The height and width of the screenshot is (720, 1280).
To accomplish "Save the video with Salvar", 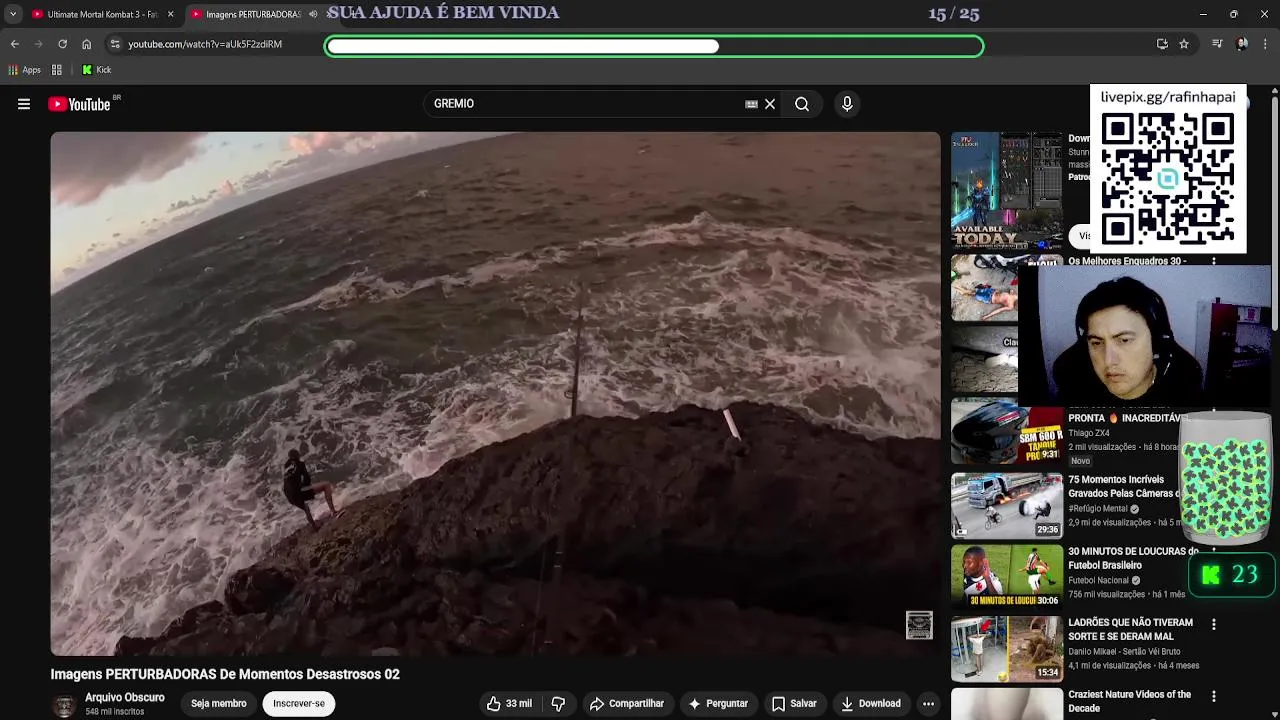I will 794,704.
